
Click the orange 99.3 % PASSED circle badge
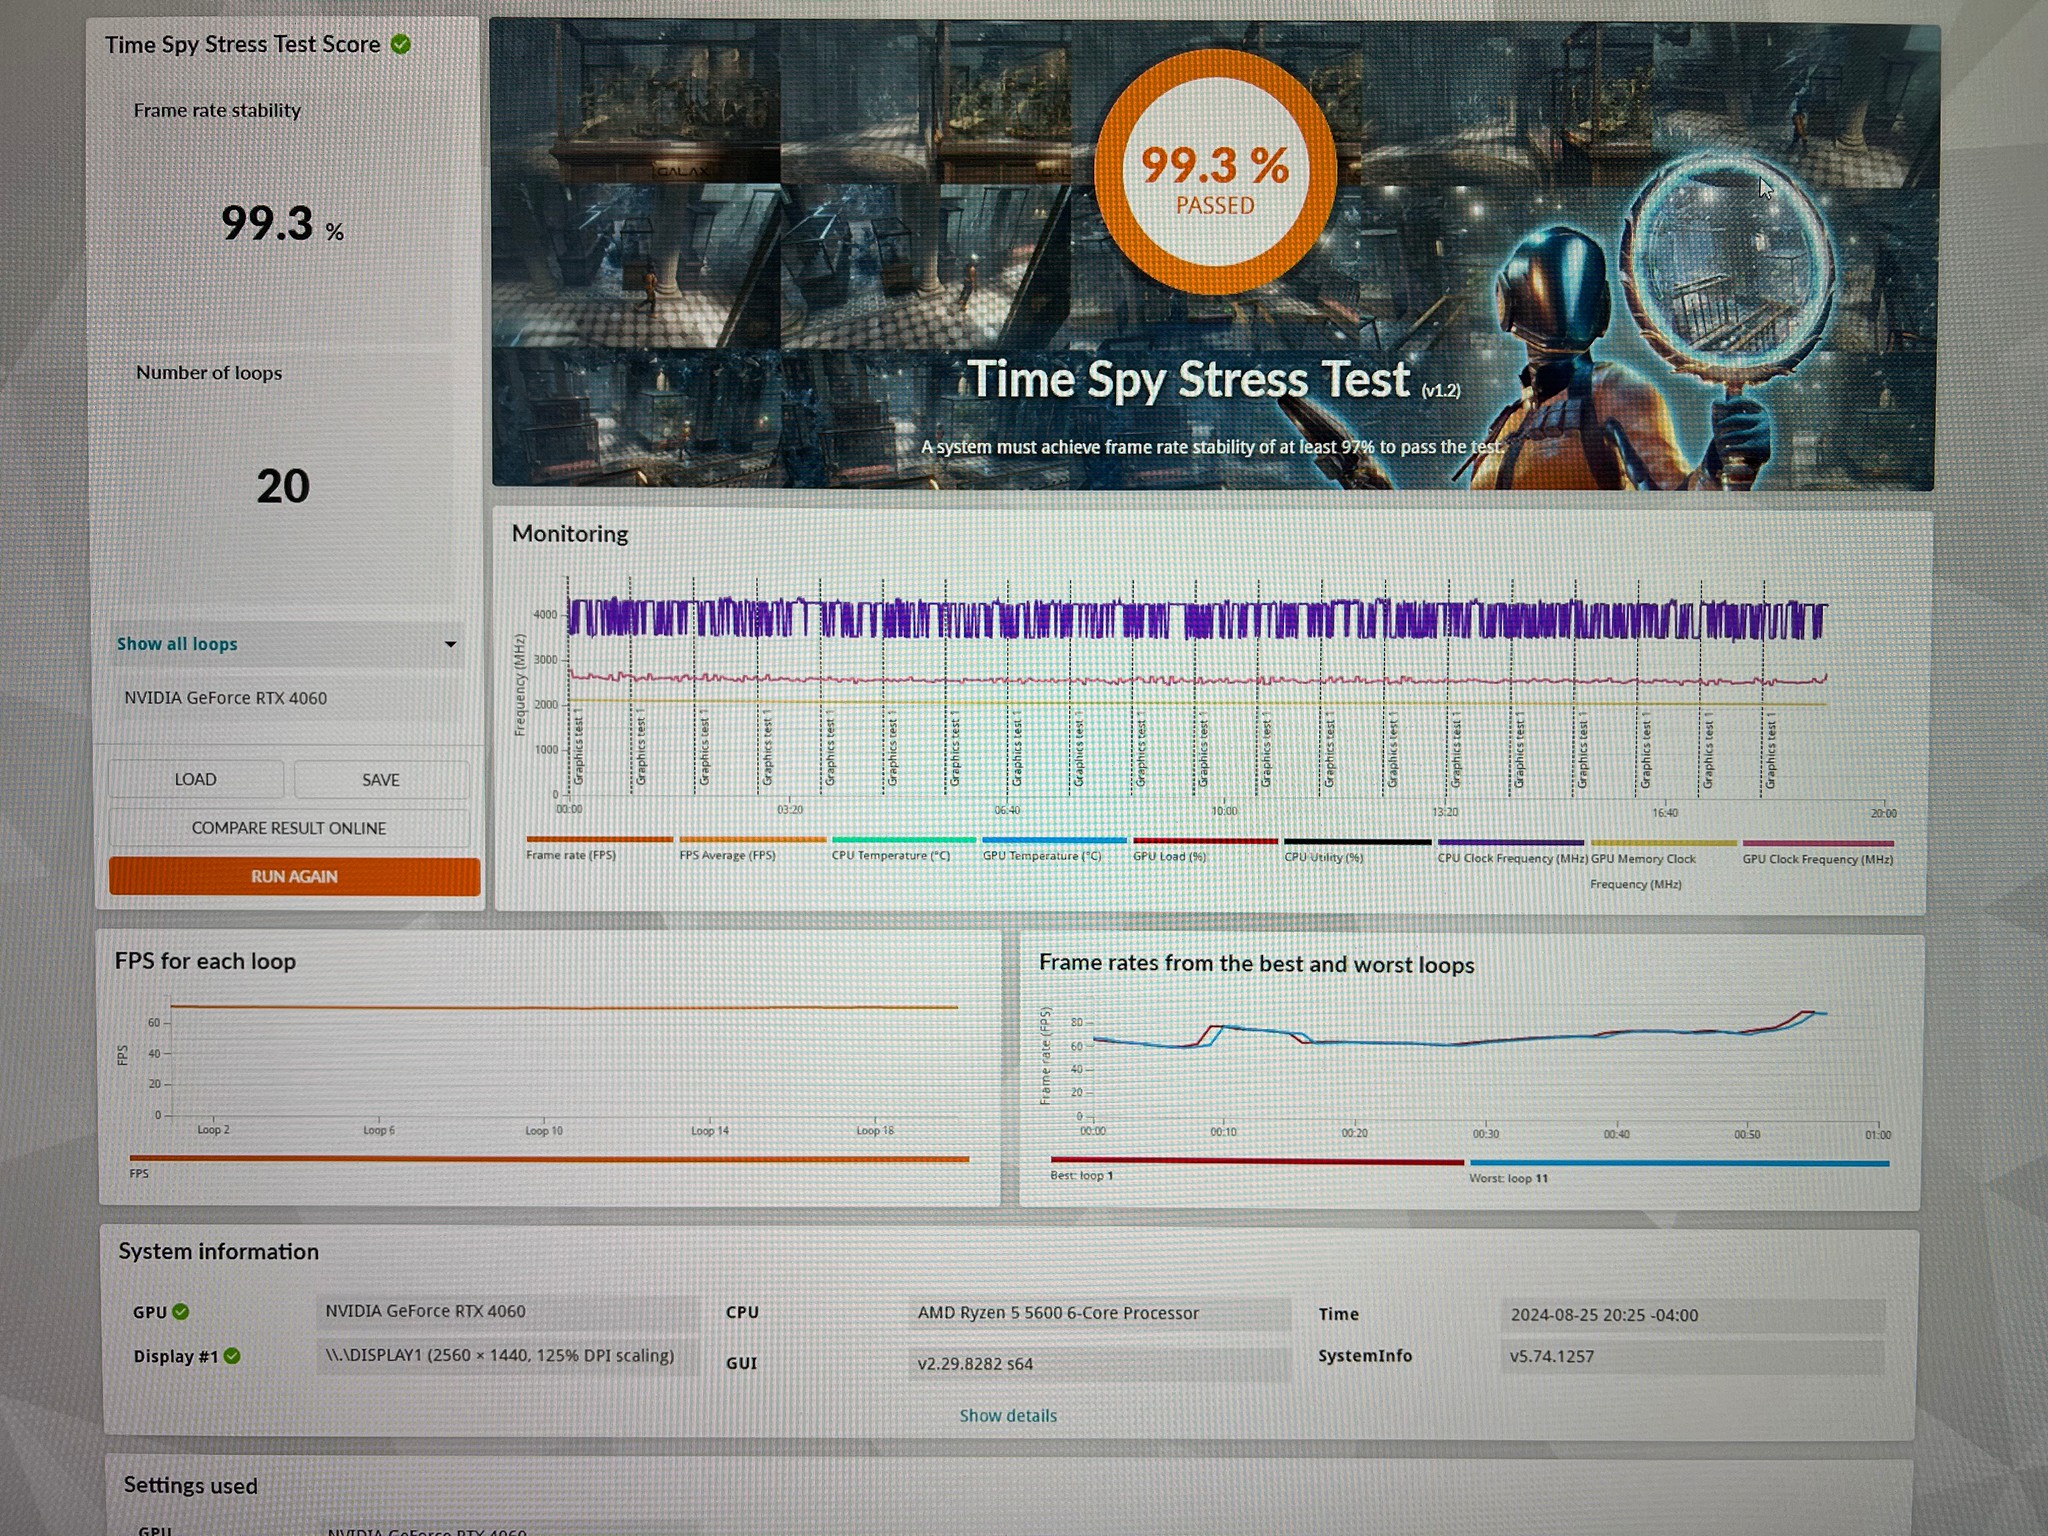tap(1215, 172)
